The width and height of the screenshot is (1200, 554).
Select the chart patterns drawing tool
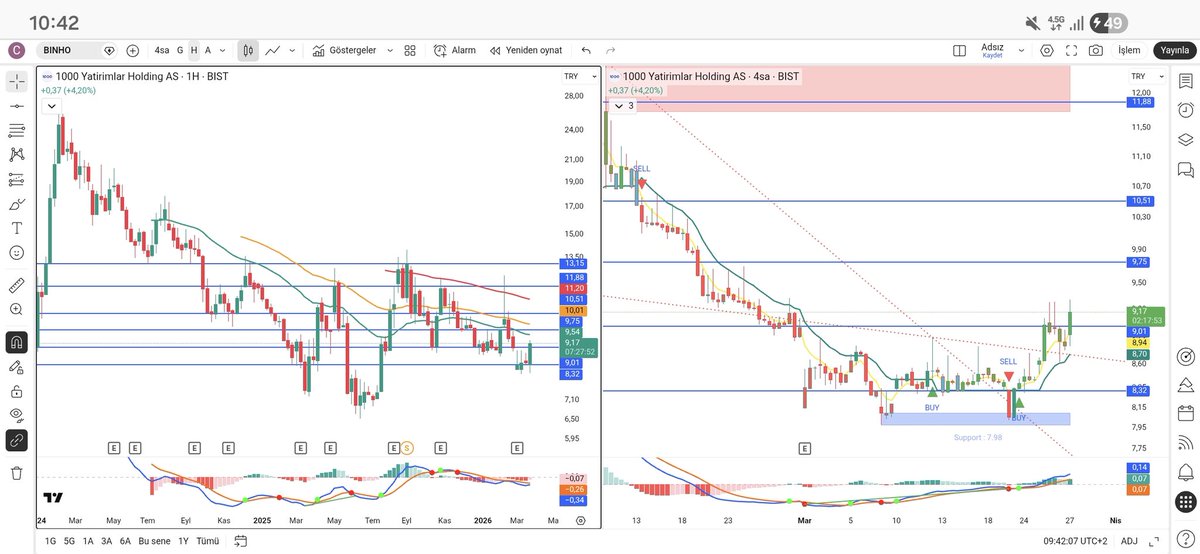pos(16,155)
